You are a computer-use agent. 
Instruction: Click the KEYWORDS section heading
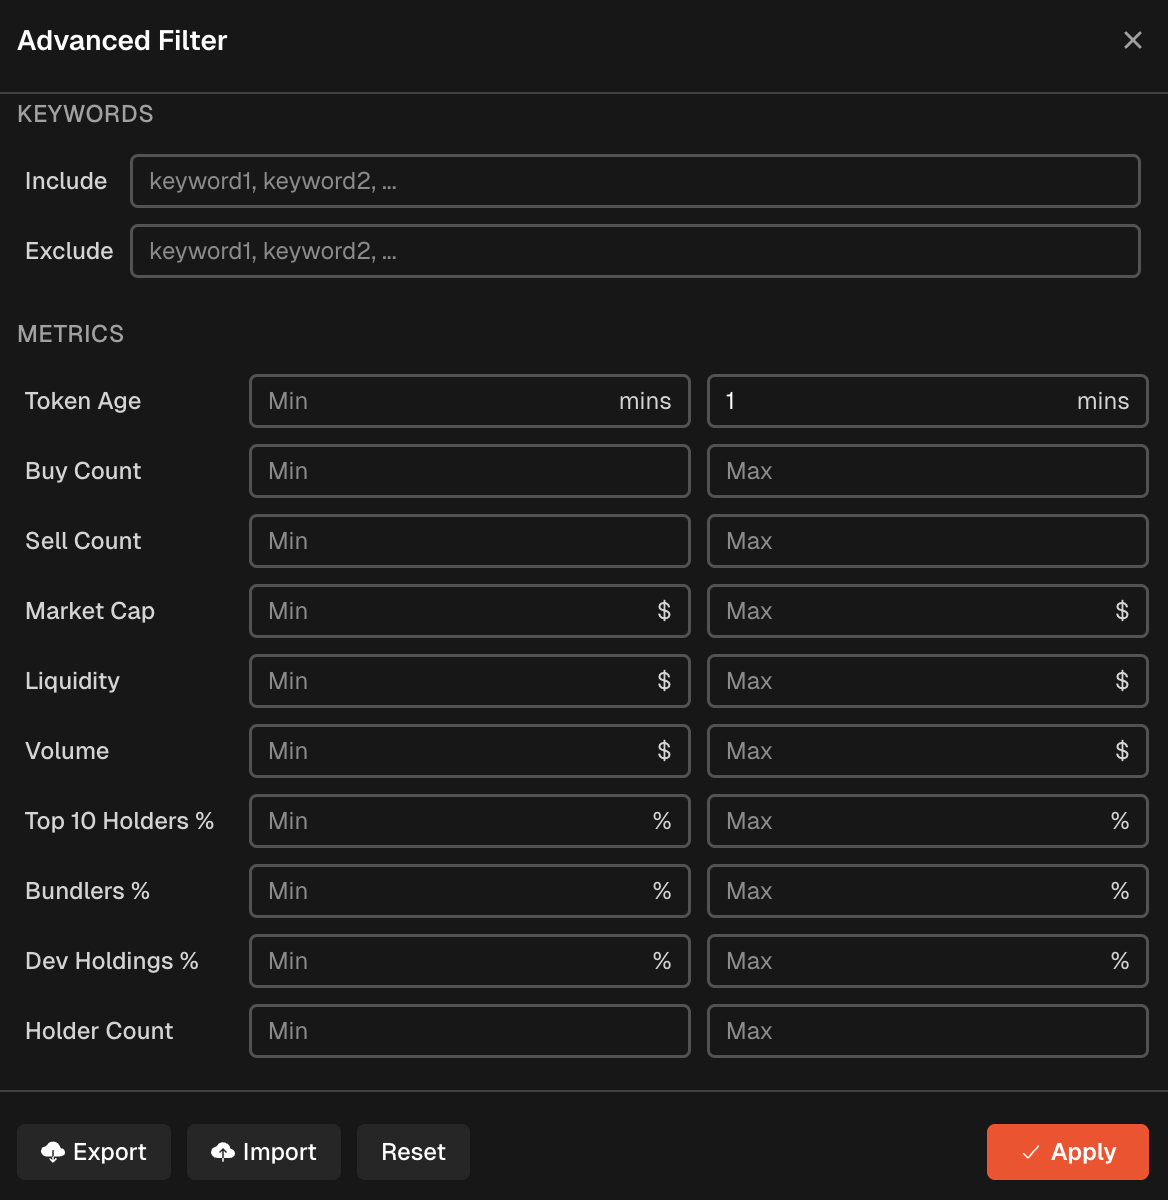click(x=85, y=114)
